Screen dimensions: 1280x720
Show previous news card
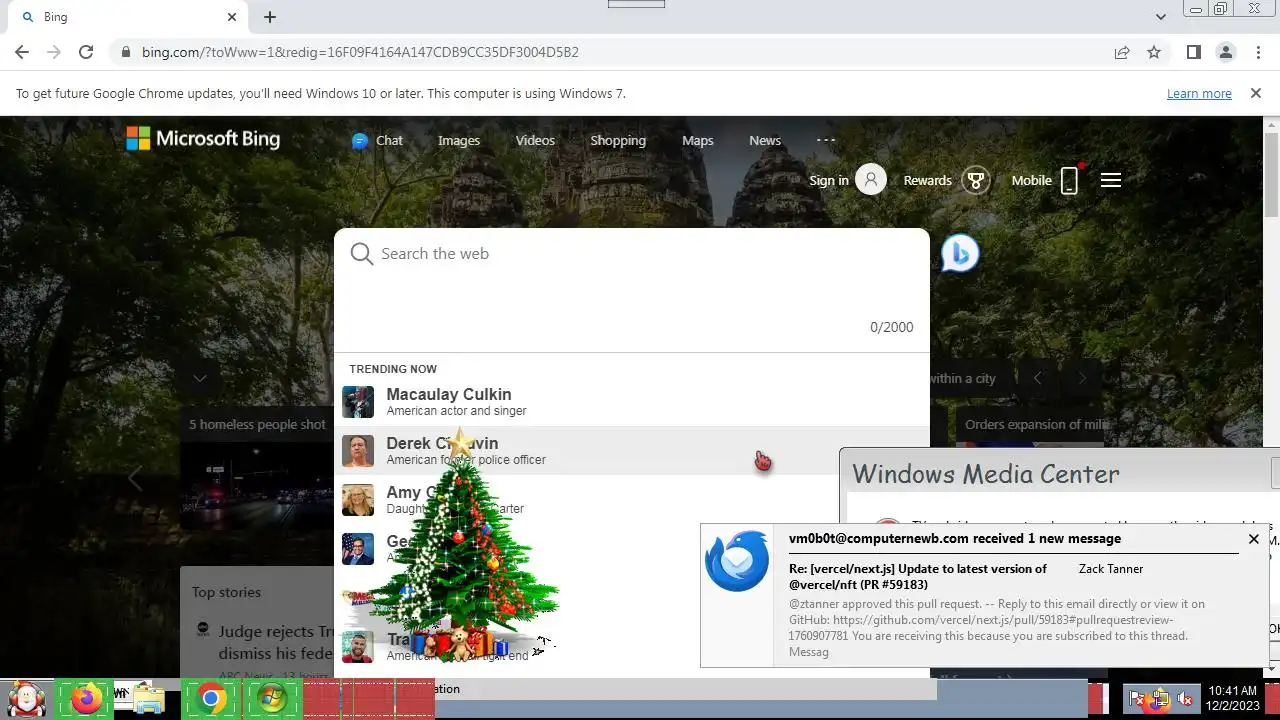click(135, 479)
